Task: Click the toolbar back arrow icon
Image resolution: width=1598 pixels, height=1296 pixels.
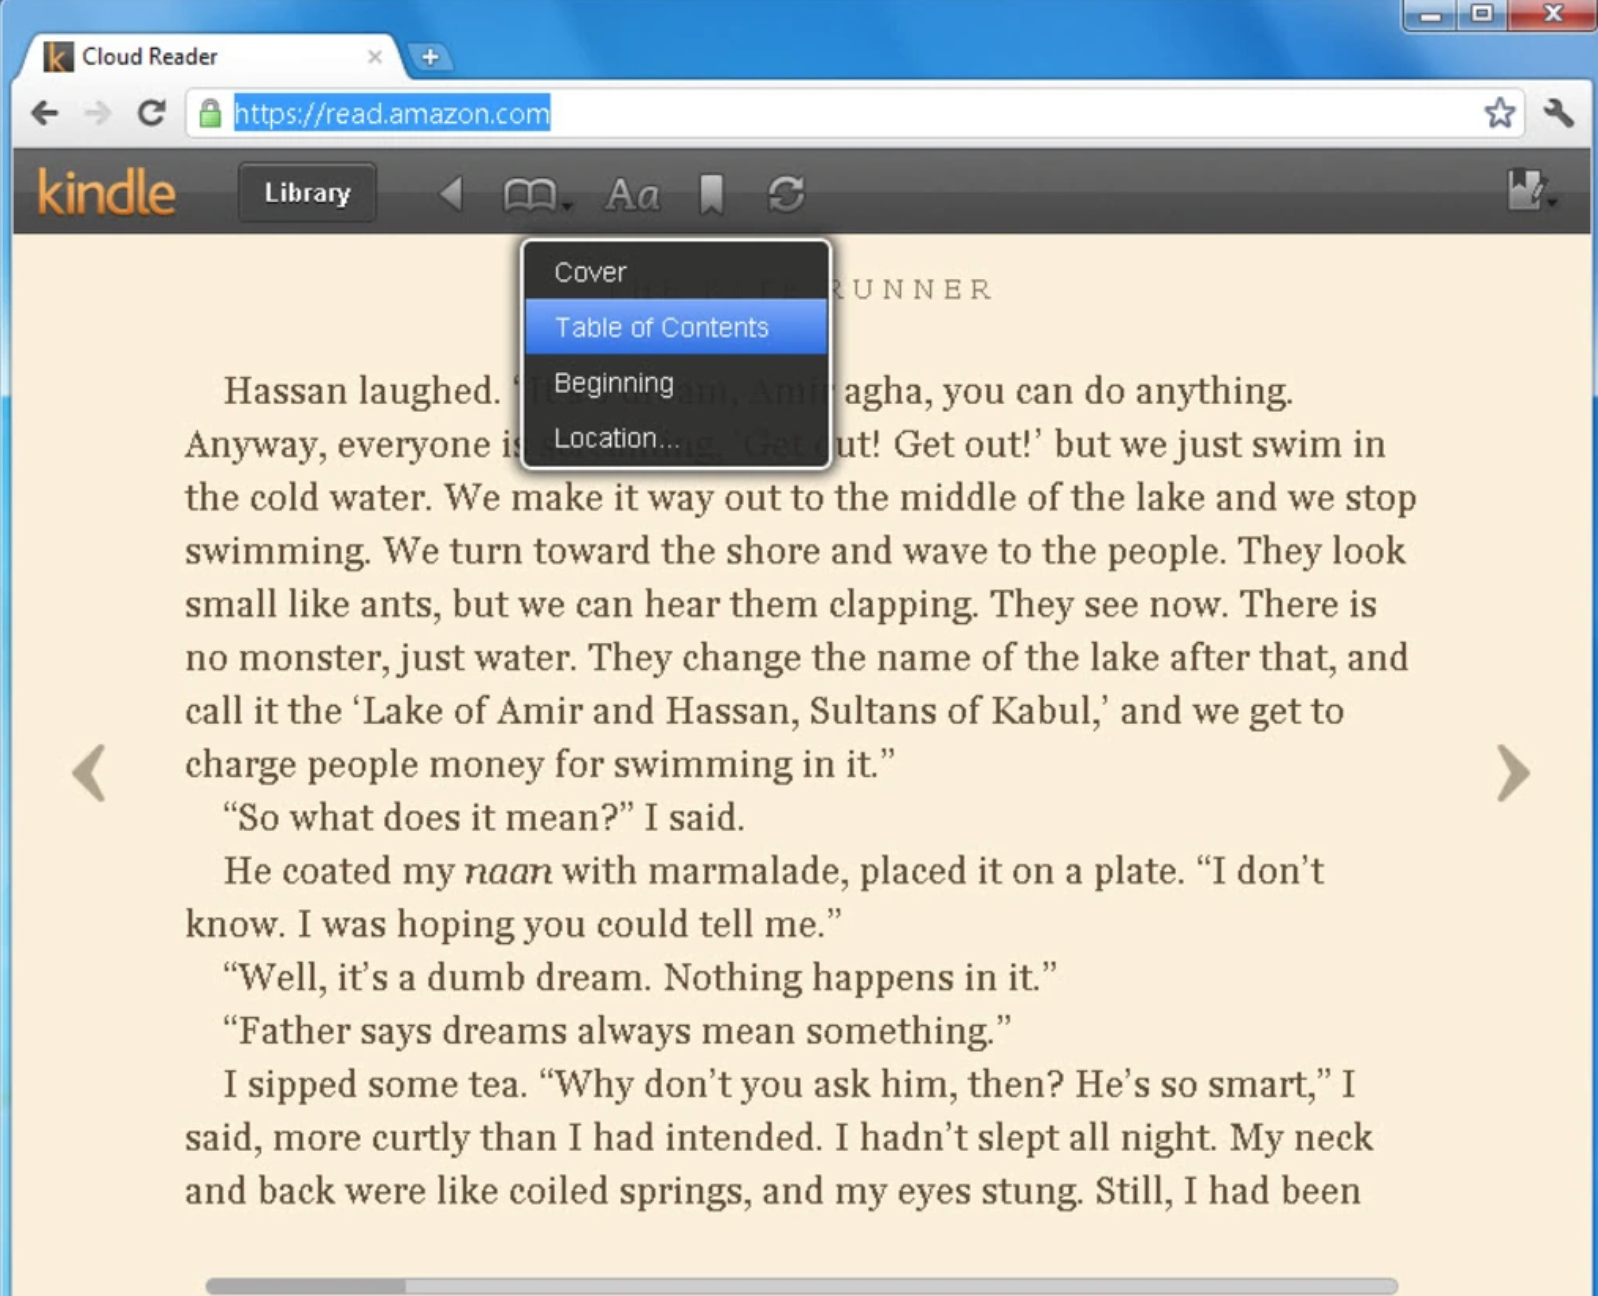Action: tap(452, 193)
